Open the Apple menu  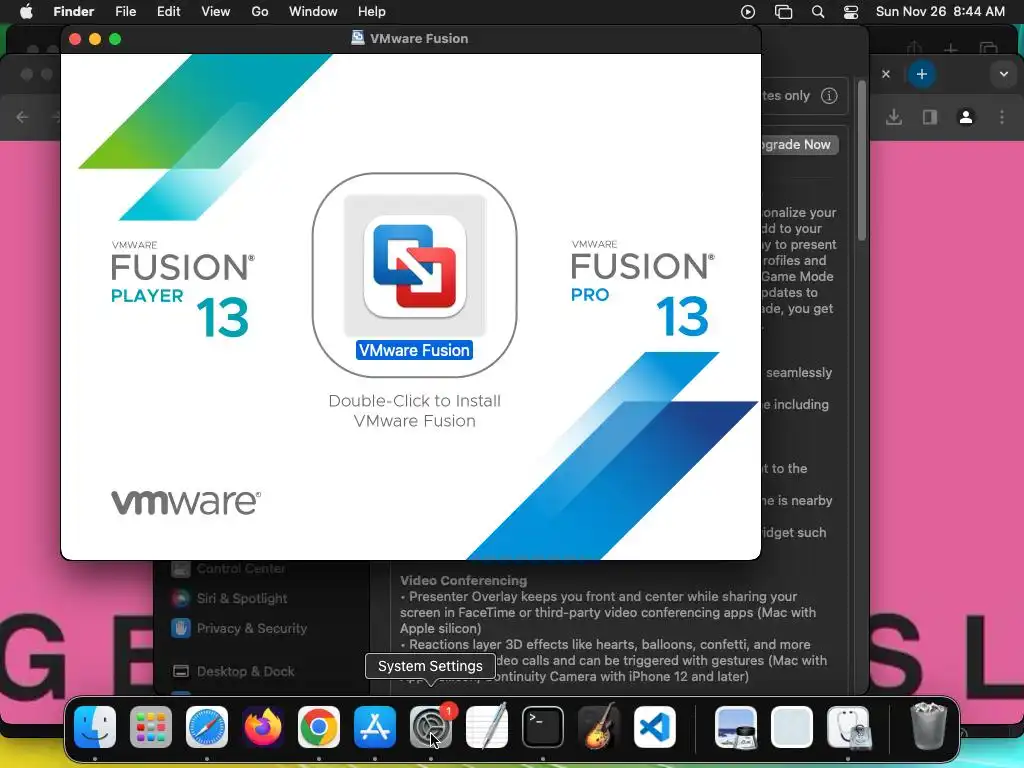coord(26,12)
